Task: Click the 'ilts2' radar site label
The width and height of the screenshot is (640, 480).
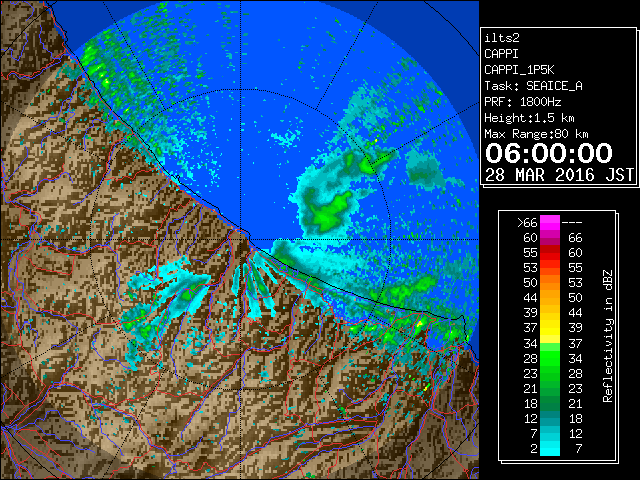Action: (x=502, y=38)
